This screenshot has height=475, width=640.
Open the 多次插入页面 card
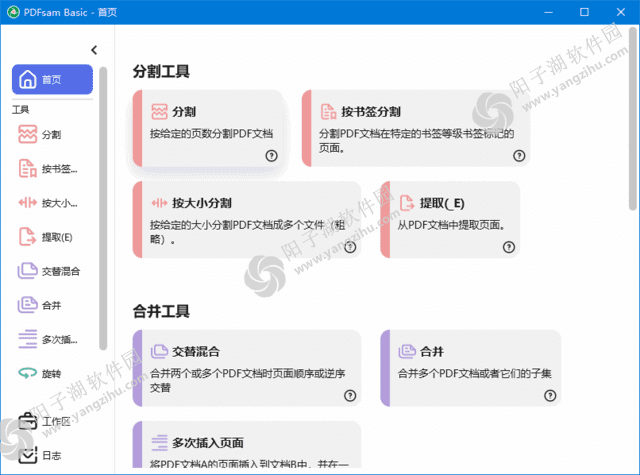click(247, 444)
